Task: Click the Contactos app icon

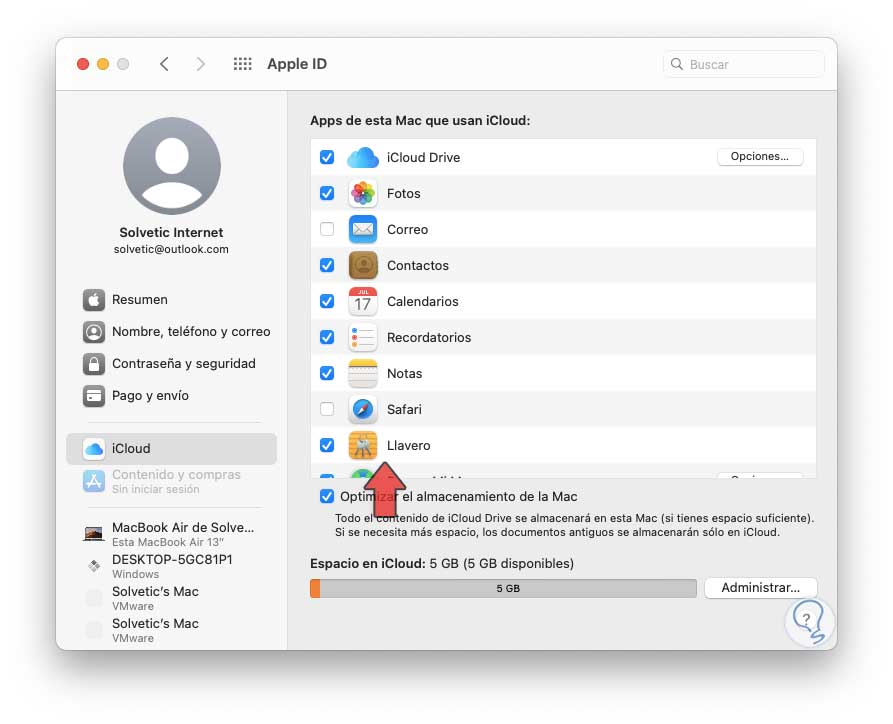Action: click(363, 265)
